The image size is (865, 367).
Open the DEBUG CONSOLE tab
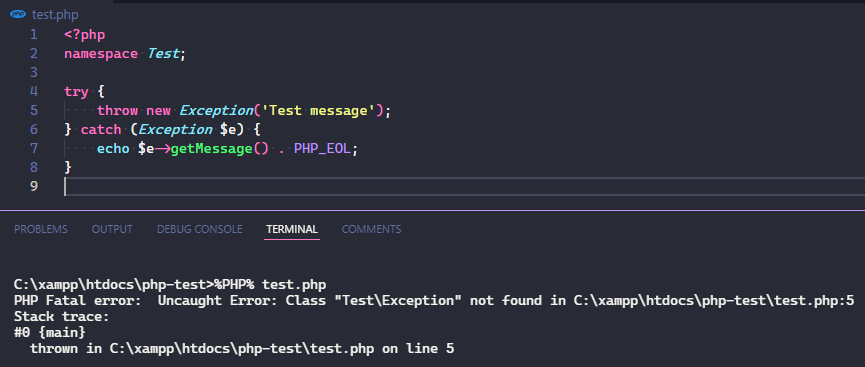click(x=199, y=229)
